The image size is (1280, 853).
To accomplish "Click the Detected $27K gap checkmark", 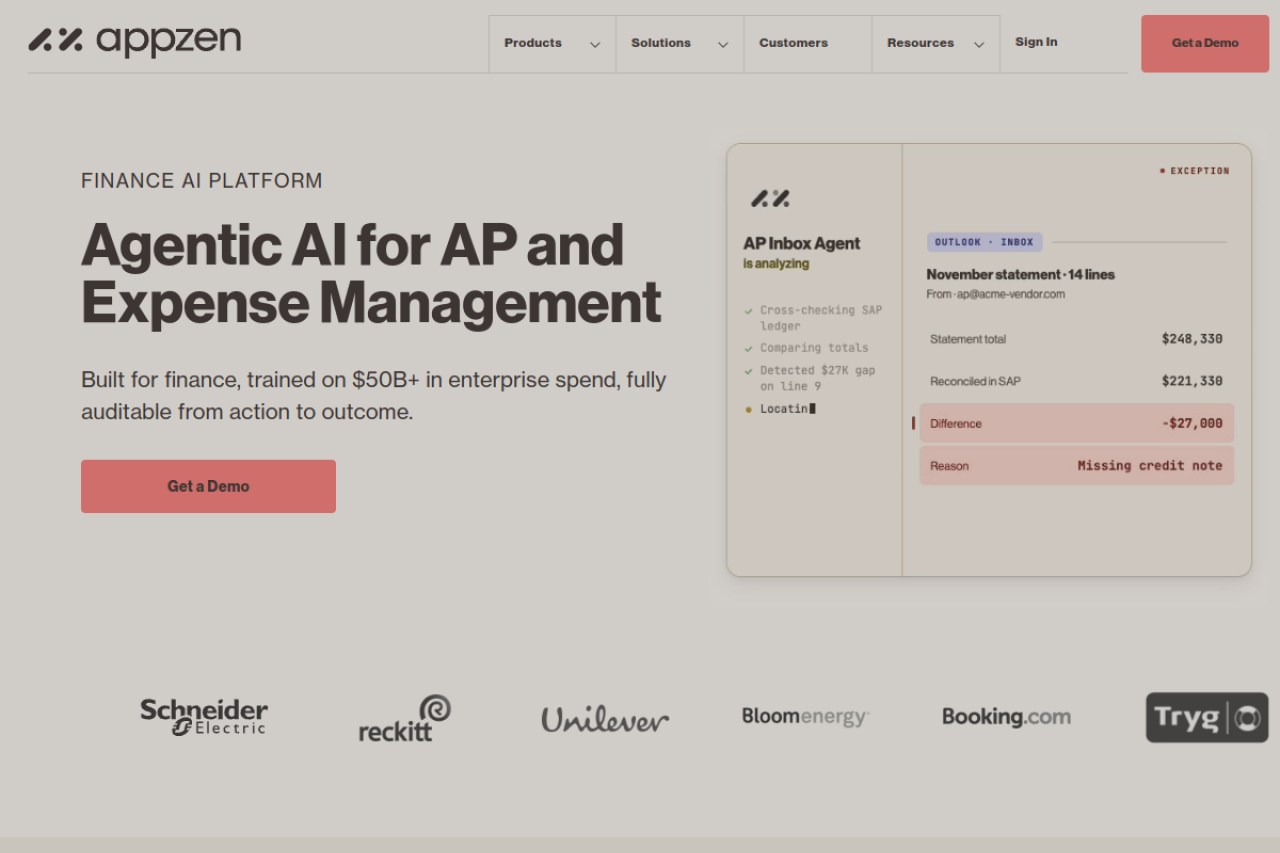I will [749, 371].
